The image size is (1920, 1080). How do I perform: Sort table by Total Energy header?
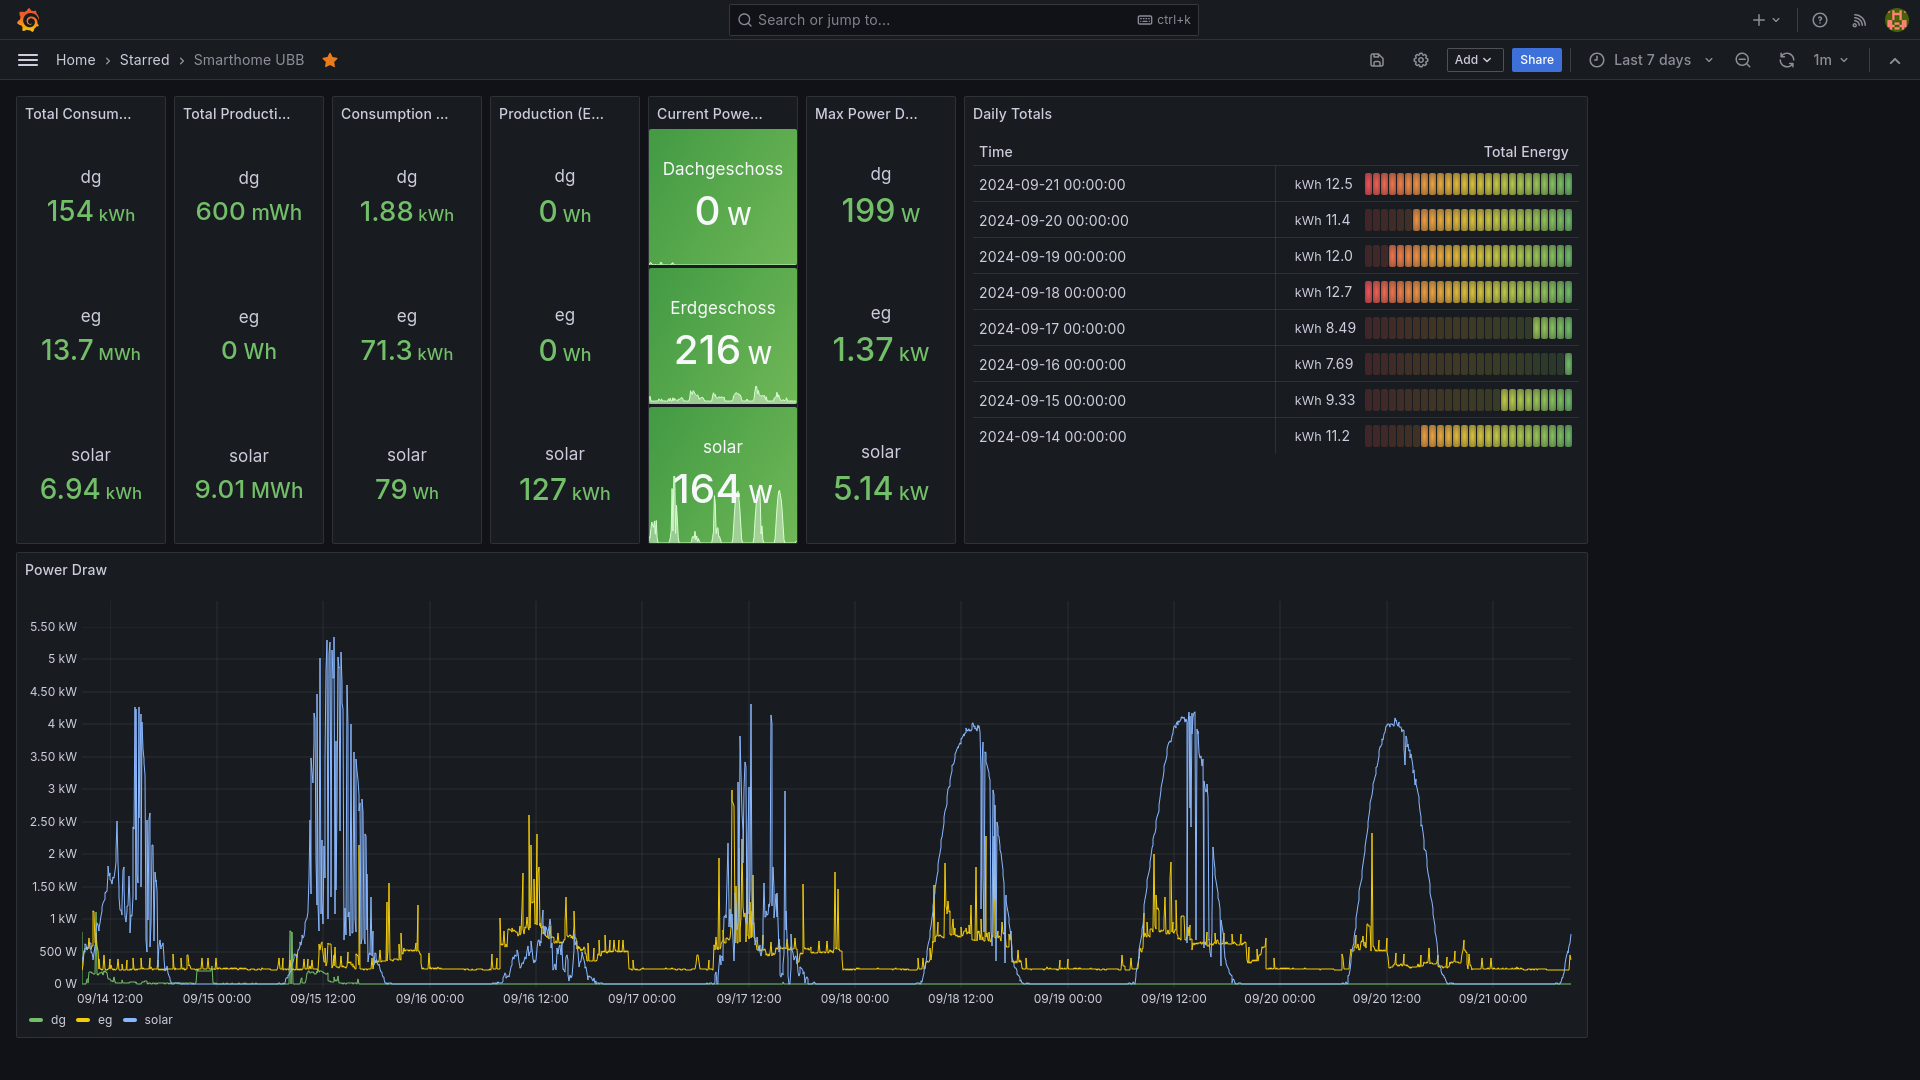1526,152
